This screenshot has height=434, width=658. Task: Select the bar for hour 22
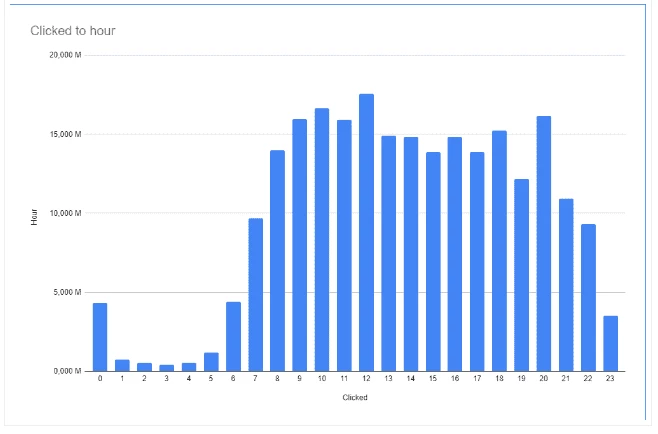click(x=588, y=298)
